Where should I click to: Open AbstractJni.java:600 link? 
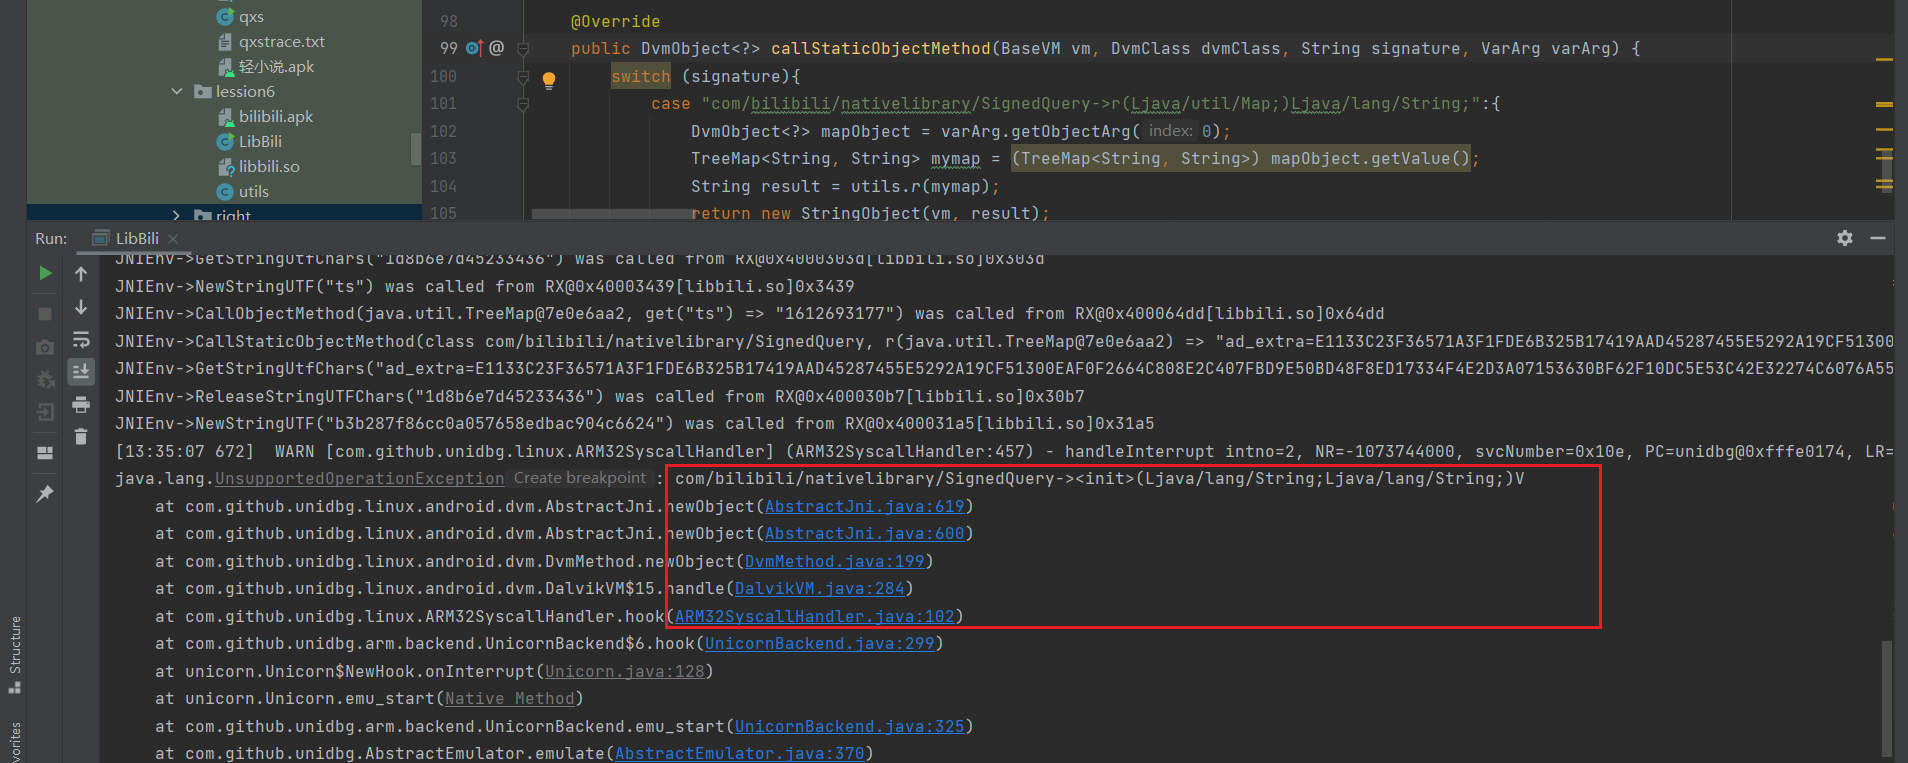864,534
